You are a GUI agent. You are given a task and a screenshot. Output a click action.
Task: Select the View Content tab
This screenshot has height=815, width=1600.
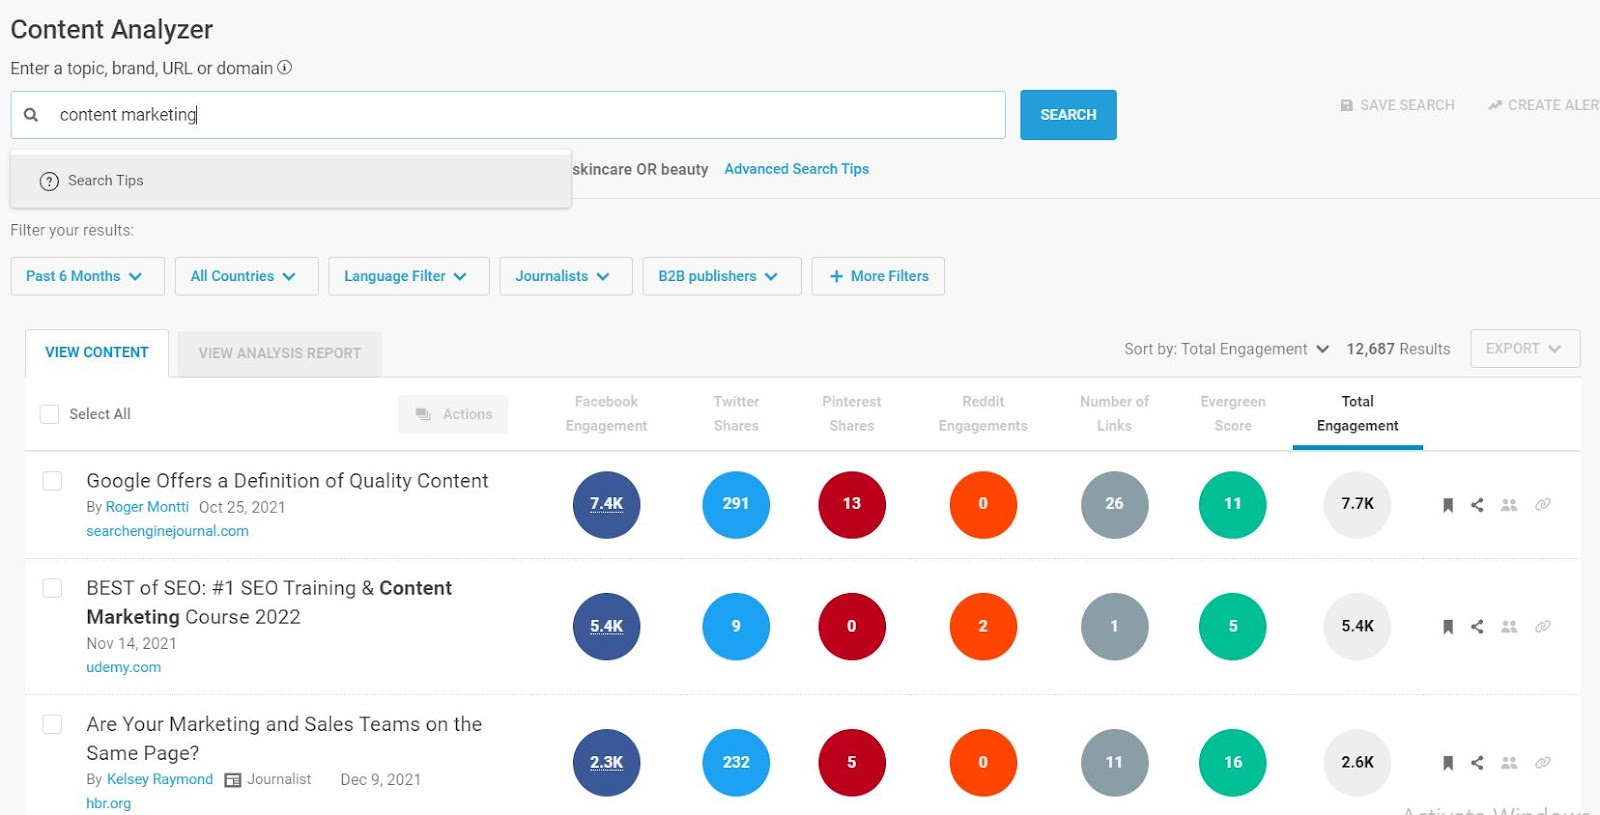[97, 353]
